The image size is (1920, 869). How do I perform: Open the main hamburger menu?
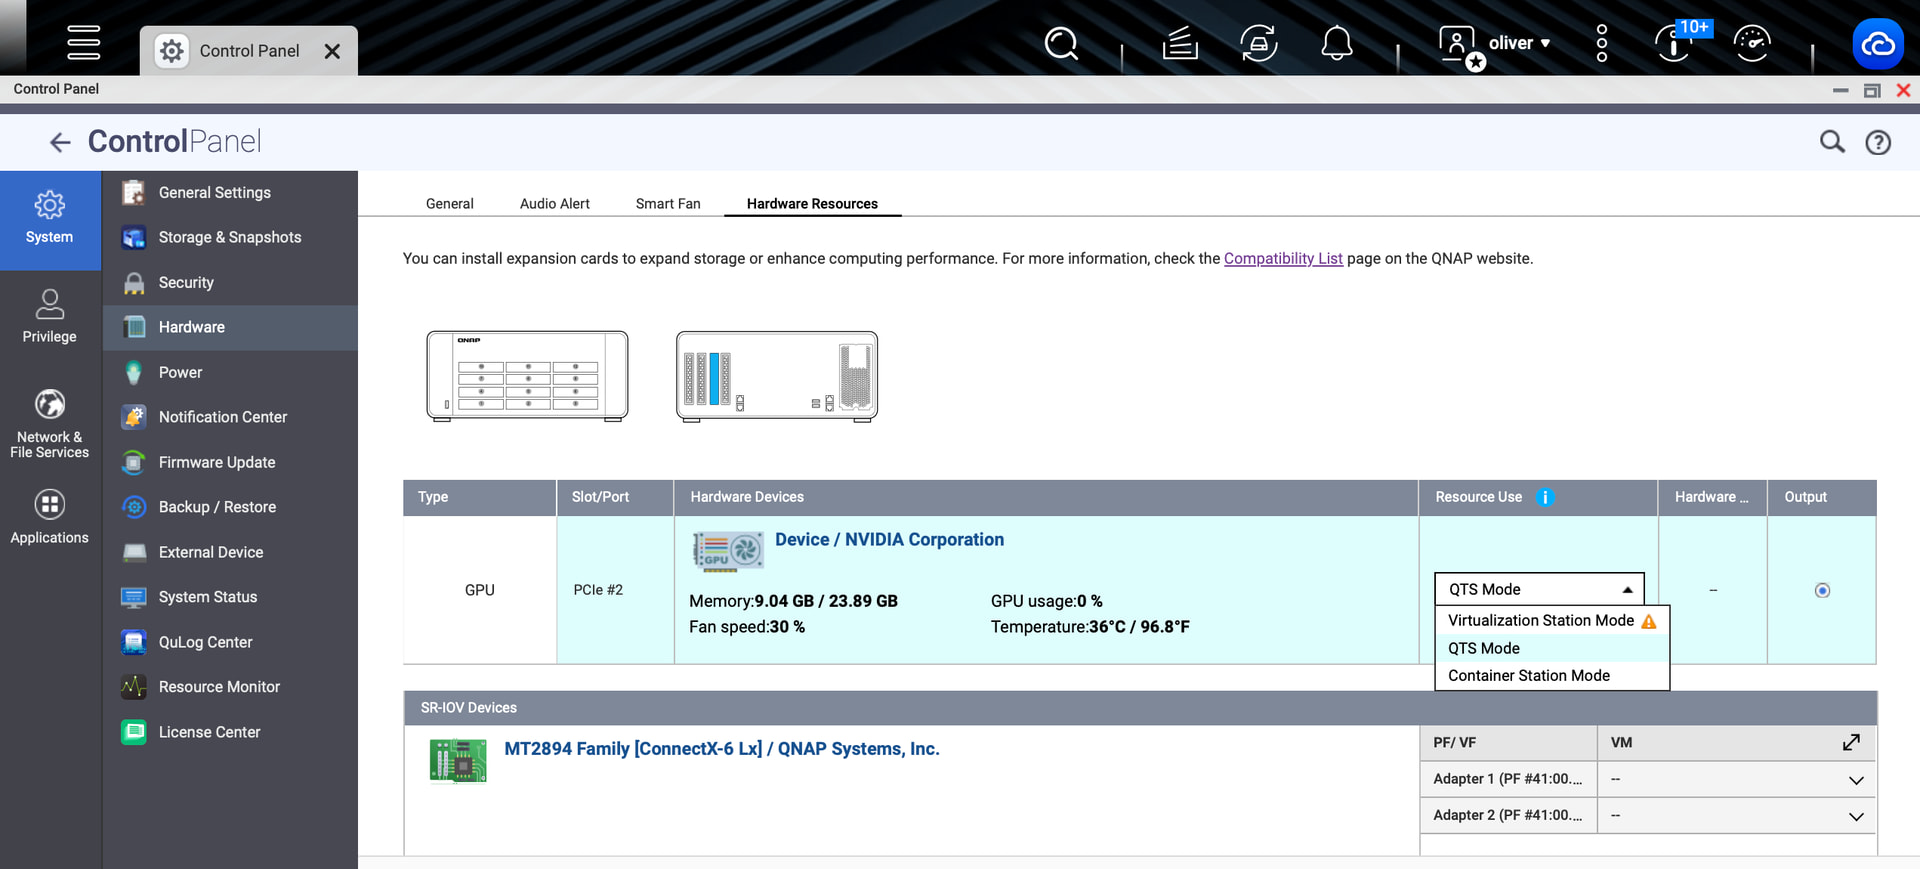[x=83, y=42]
